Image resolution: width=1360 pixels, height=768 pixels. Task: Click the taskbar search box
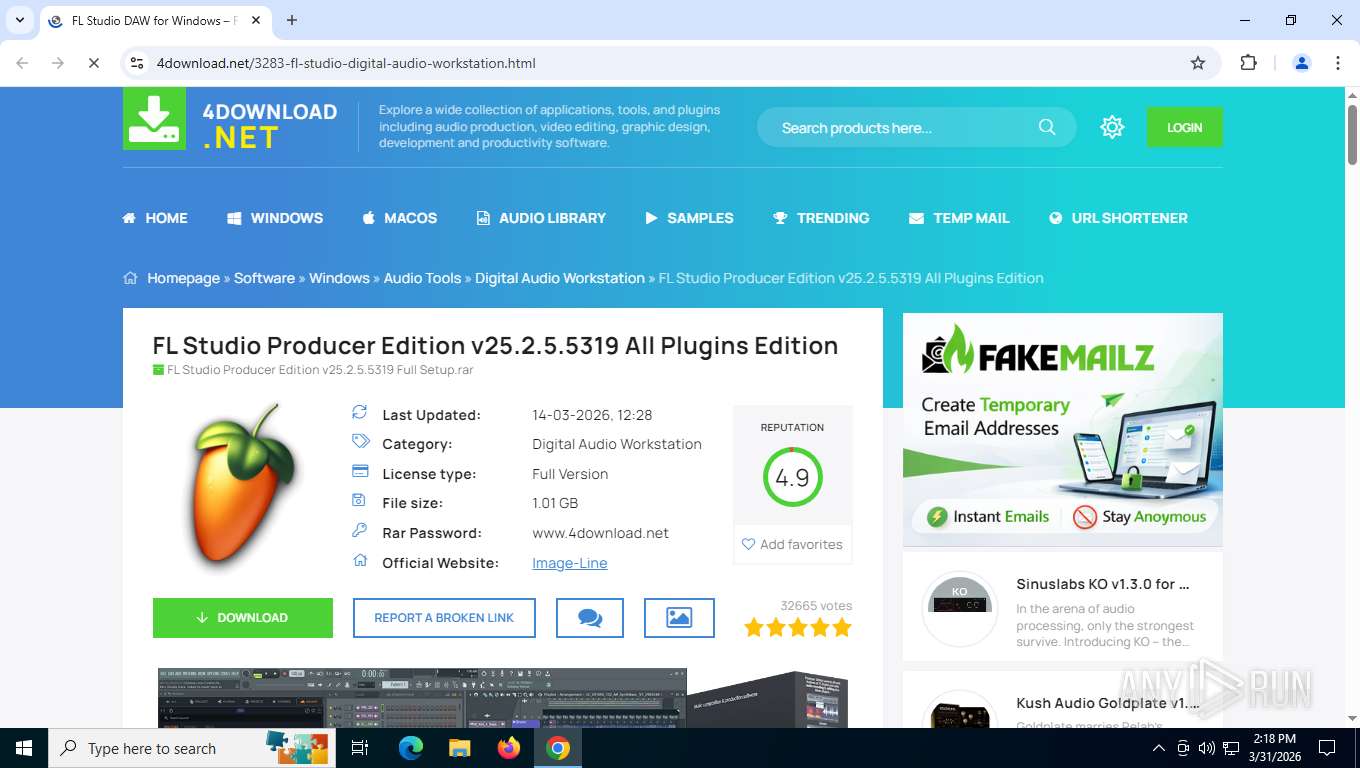tap(191, 748)
